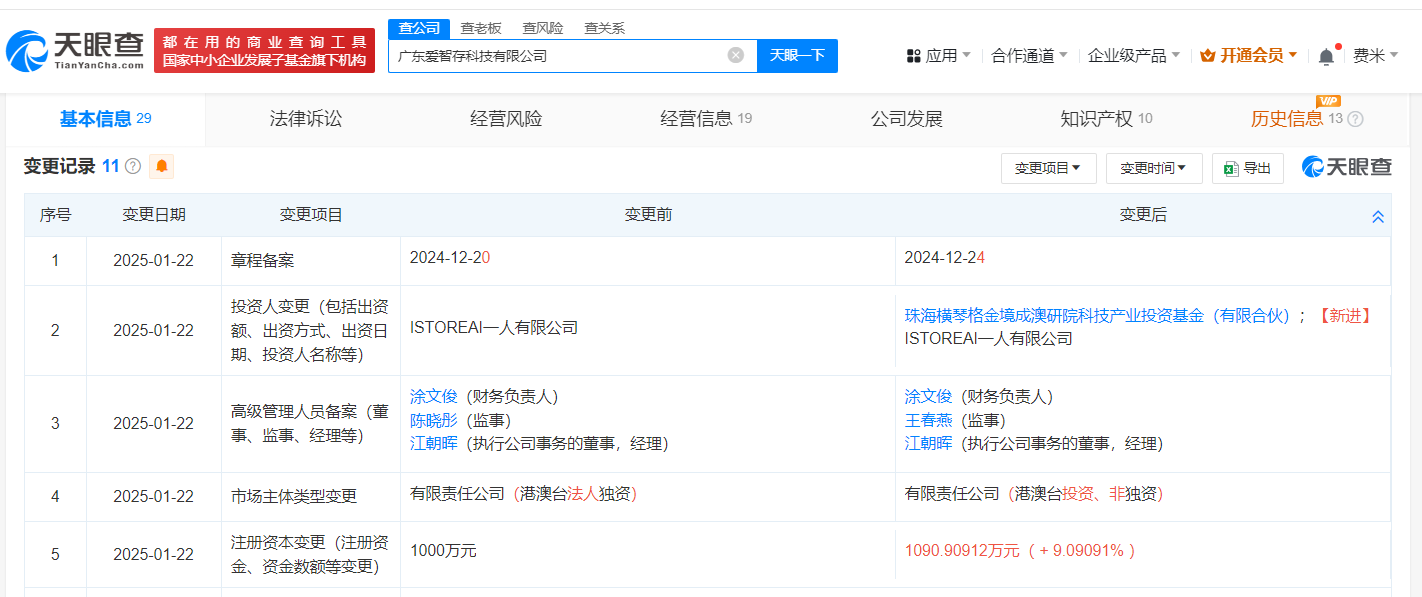The height and width of the screenshot is (597, 1422).
Task: Switch to the 法律诉讼 tab
Action: pyautogui.click(x=305, y=119)
